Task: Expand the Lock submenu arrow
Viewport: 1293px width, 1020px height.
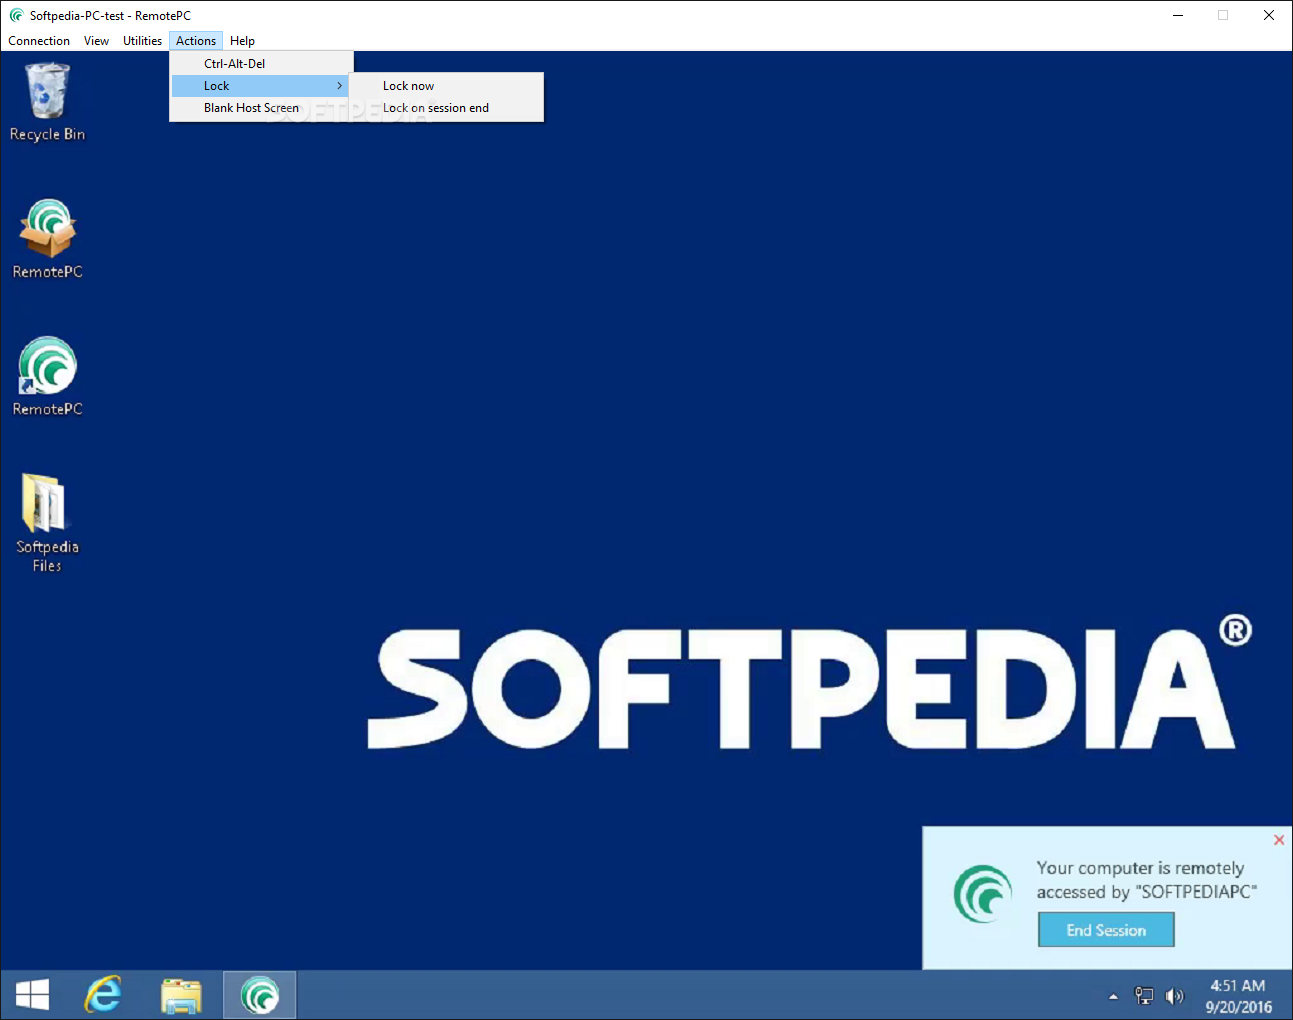Action: click(x=340, y=86)
